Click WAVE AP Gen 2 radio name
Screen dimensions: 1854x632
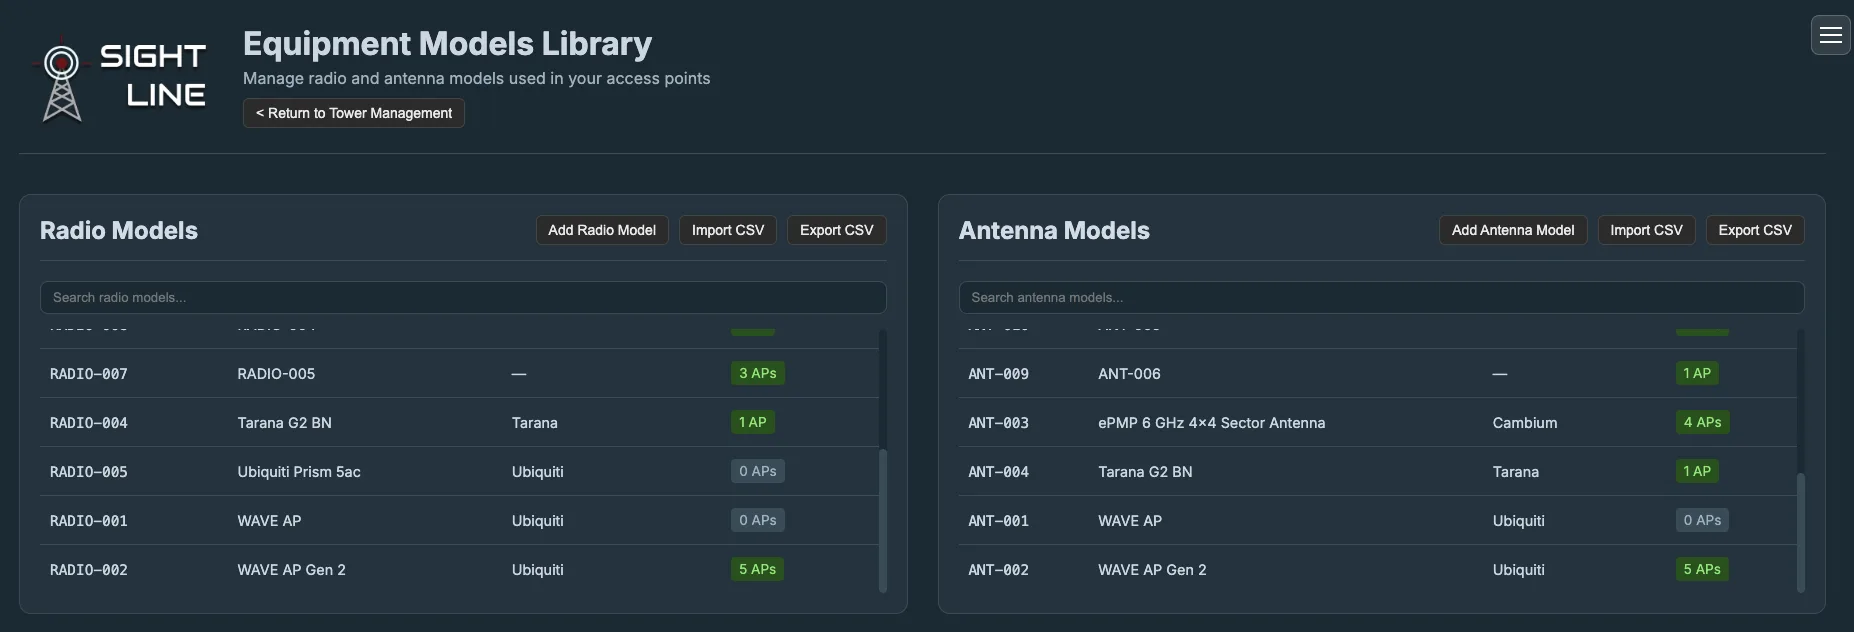(x=291, y=570)
